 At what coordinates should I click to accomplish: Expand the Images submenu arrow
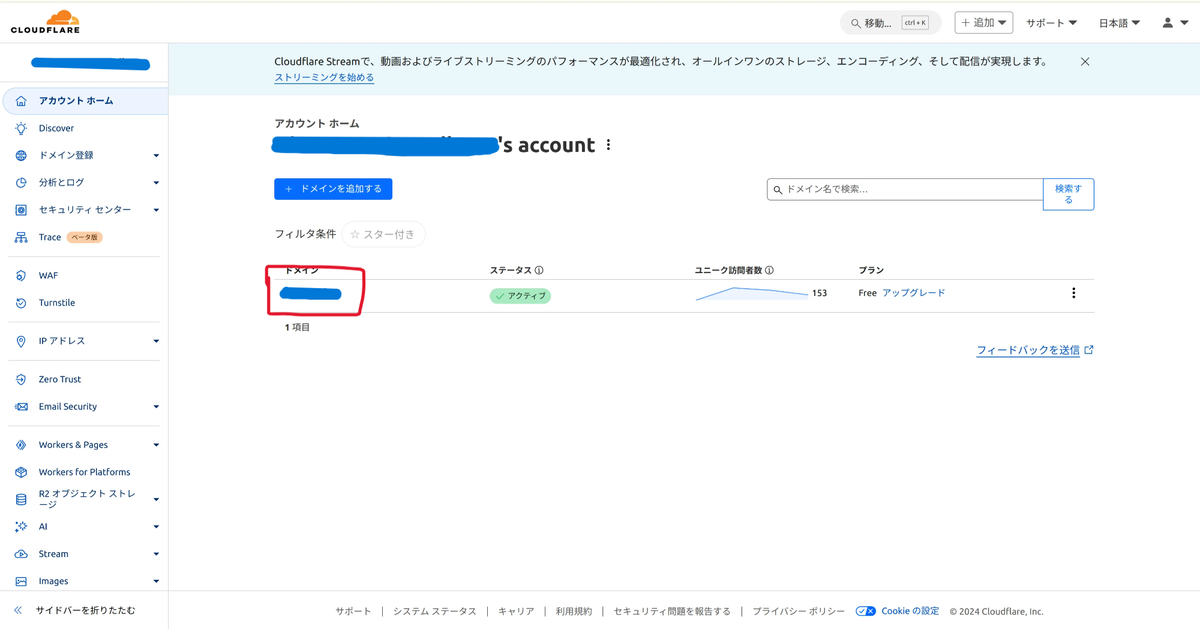(156, 581)
